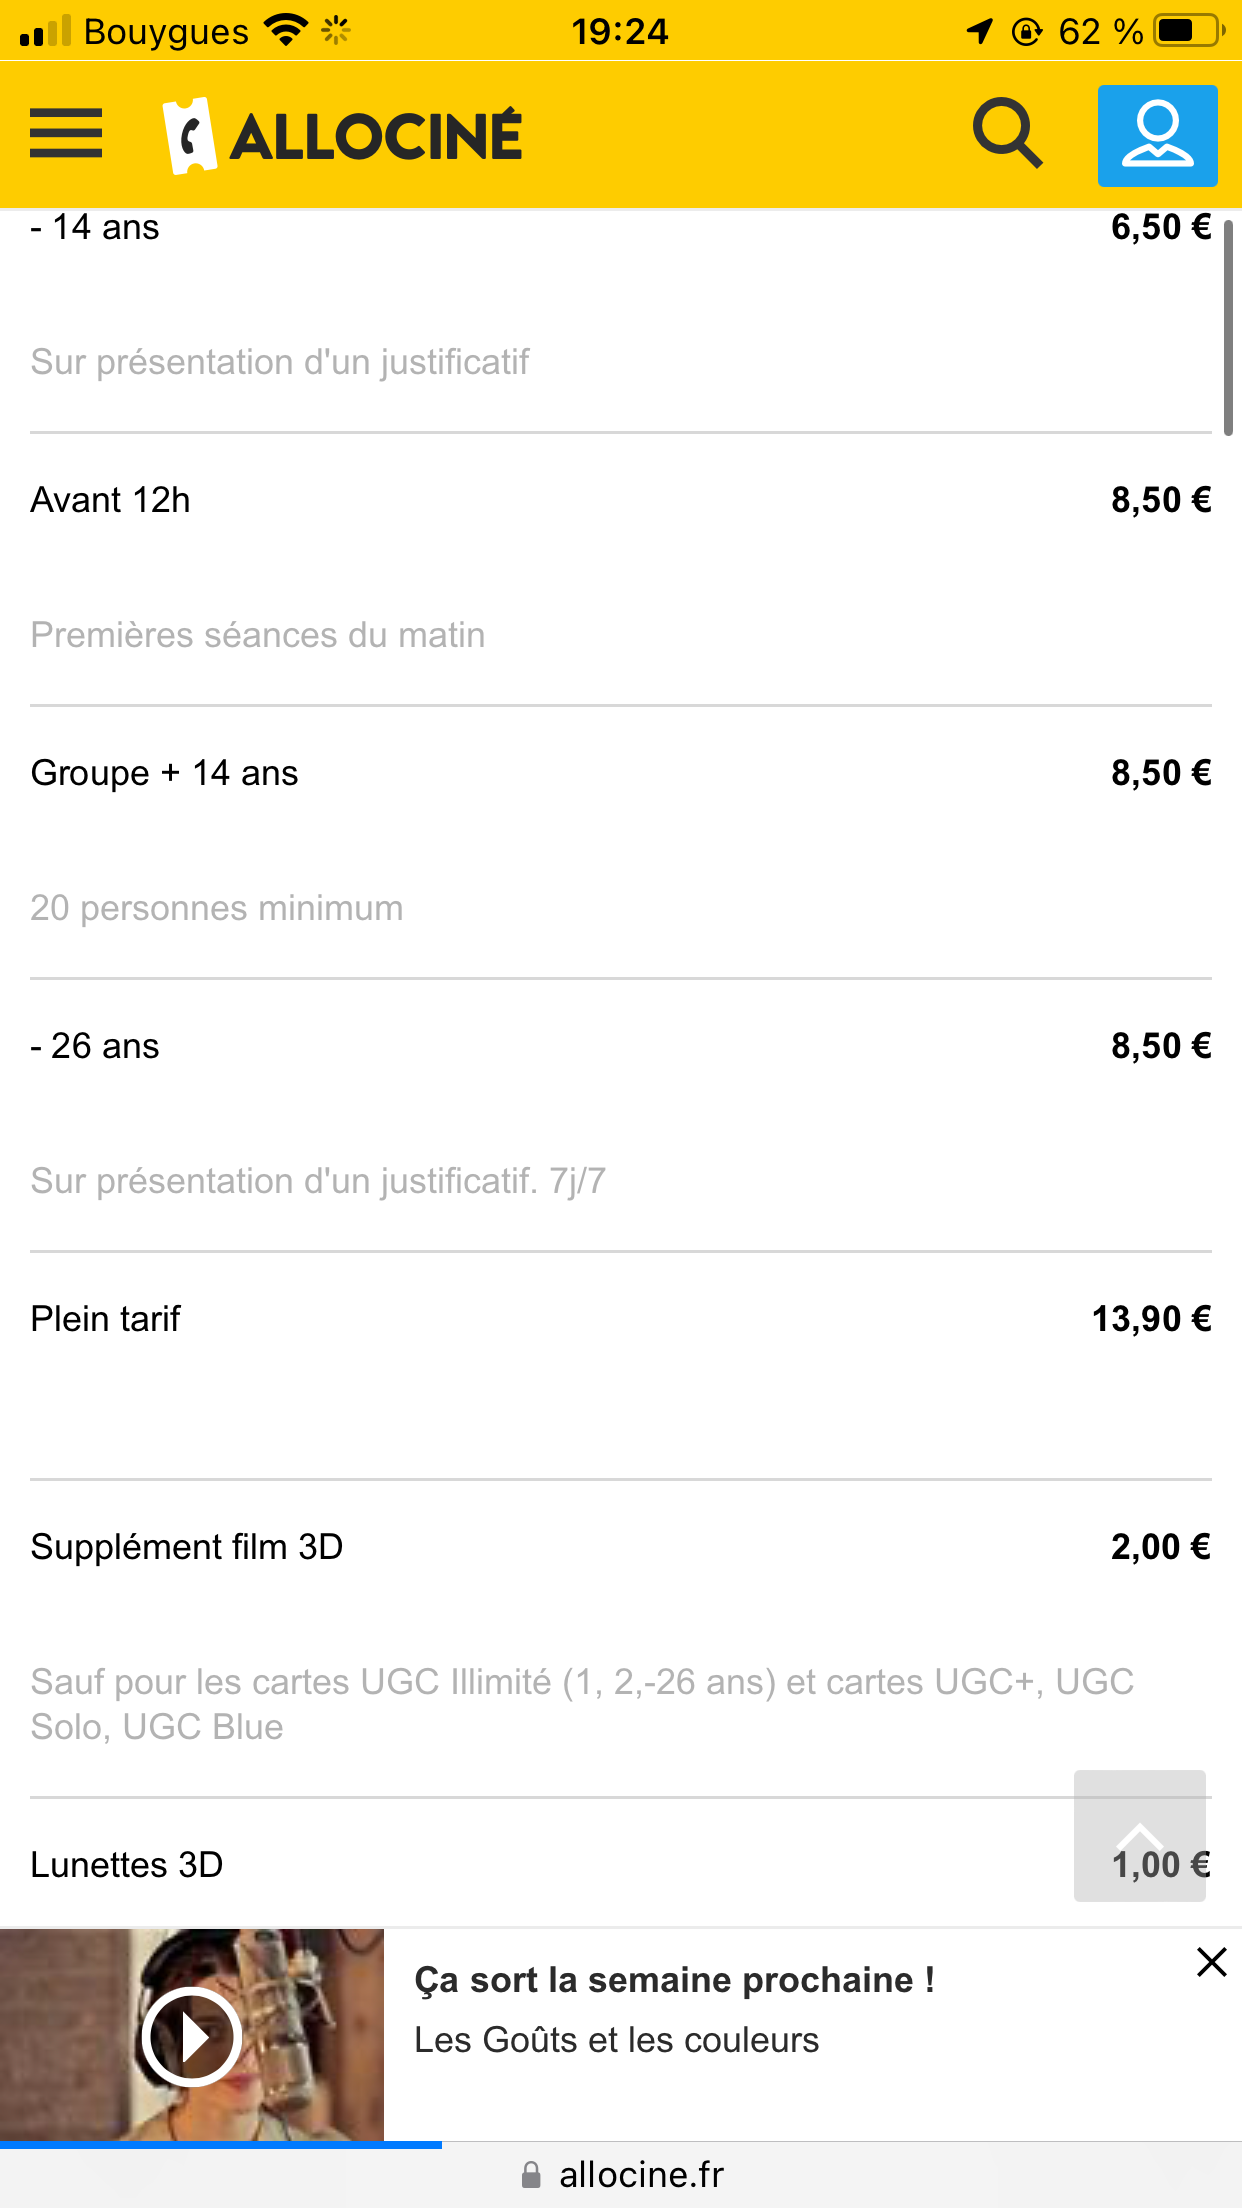Tap the AlloCiné logo
The width and height of the screenshot is (1242, 2208).
tap(343, 136)
